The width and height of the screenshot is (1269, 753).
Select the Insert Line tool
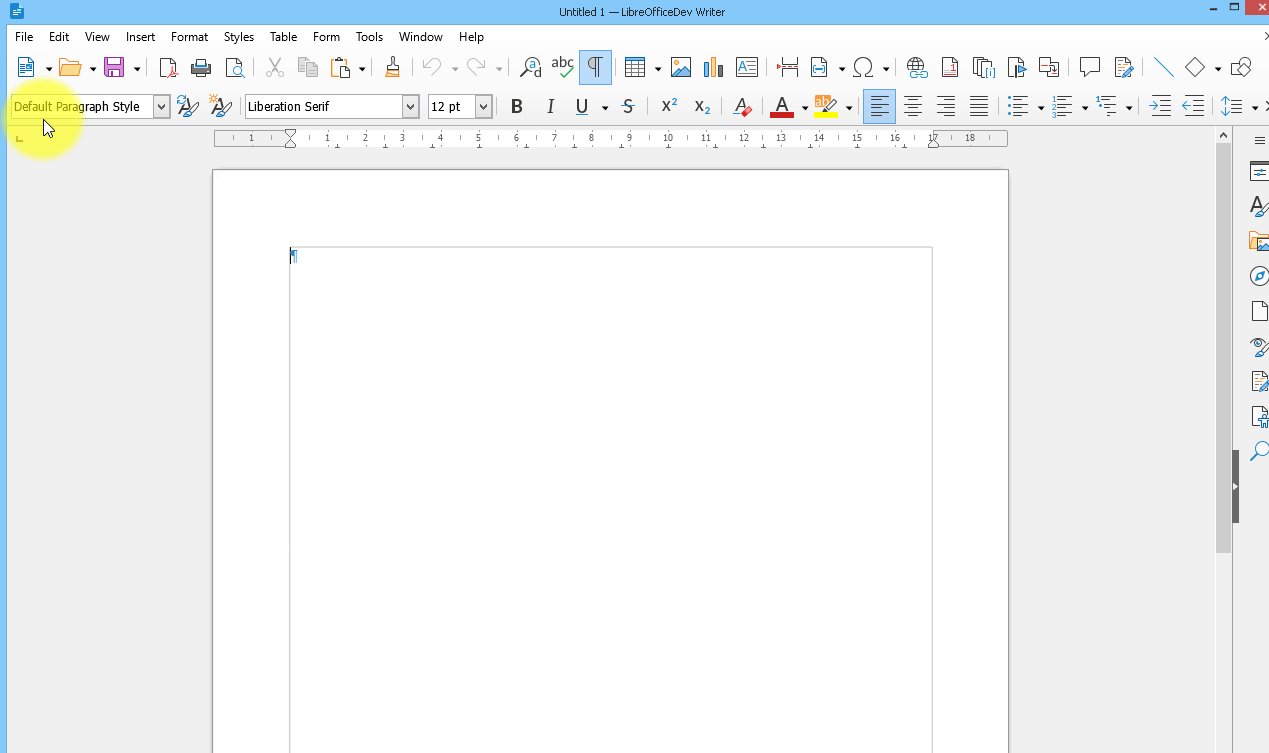pos(1163,68)
